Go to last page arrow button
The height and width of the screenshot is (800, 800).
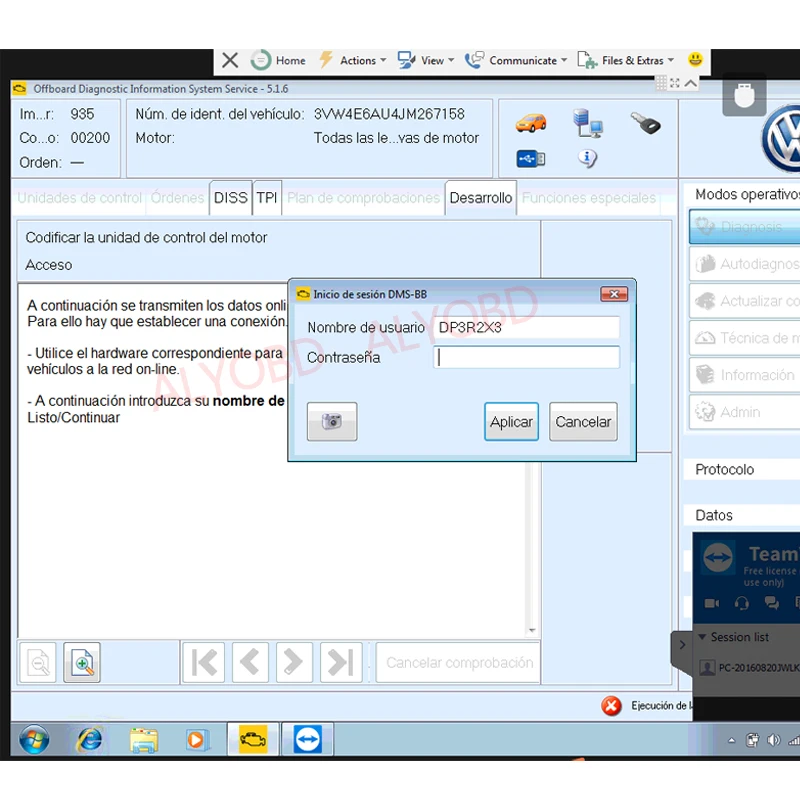(x=341, y=662)
